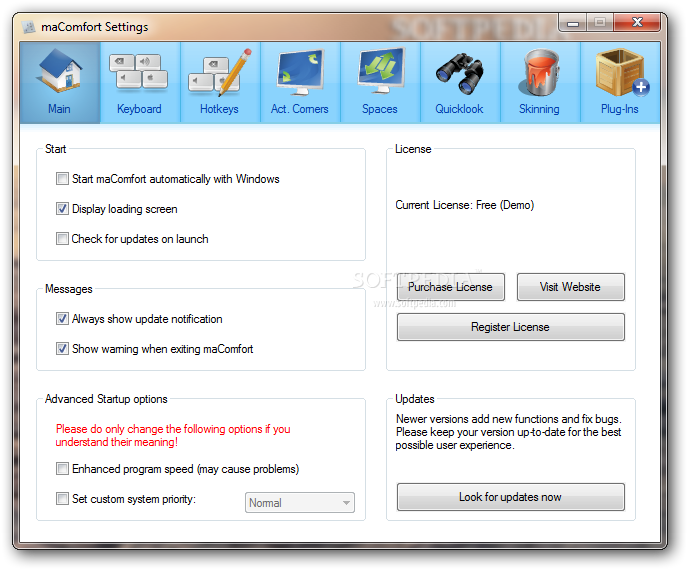Switch to the Act. Corners tab label
This screenshot has height=570, width=688.
pyautogui.click(x=300, y=109)
